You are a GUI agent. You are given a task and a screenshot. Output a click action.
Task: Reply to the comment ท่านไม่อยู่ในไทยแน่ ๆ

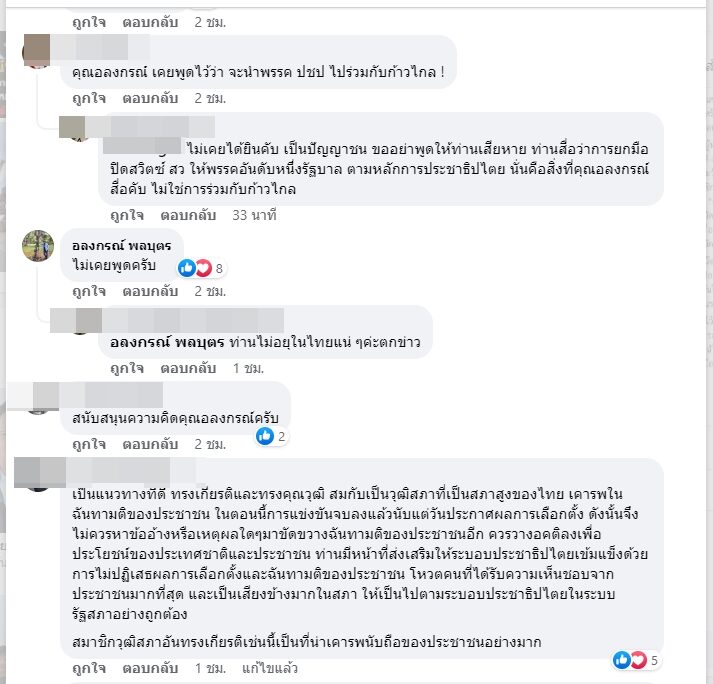point(188,368)
